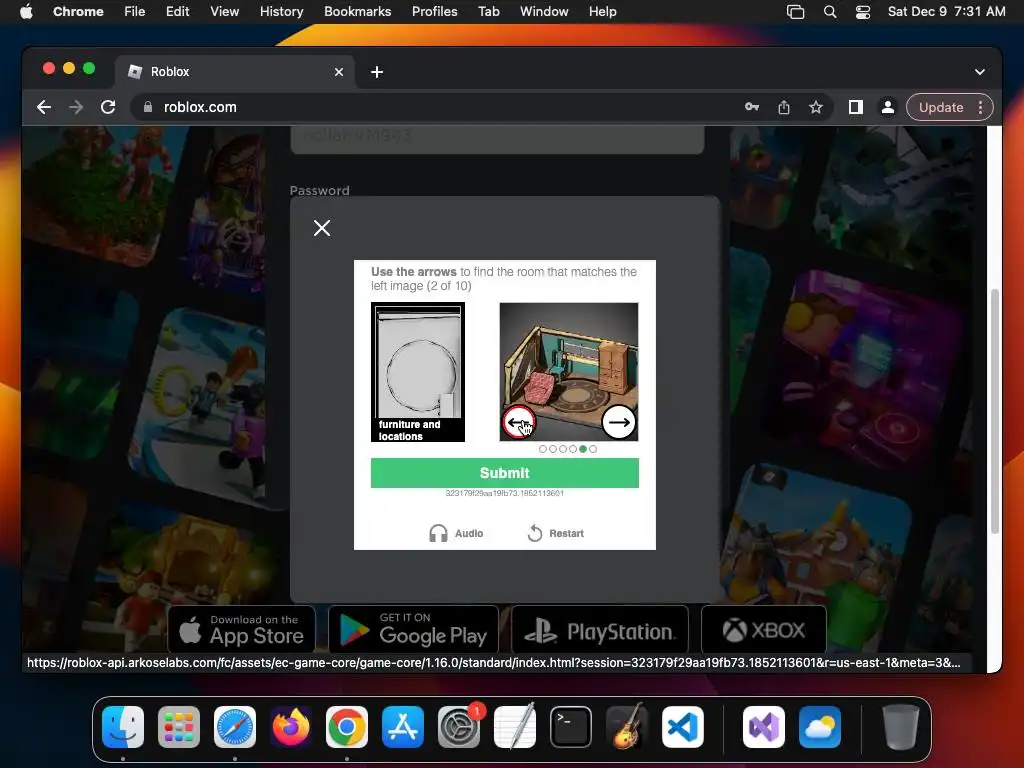Image resolution: width=1024 pixels, height=768 pixels.
Task: Open the File menu
Action: tap(135, 12)
